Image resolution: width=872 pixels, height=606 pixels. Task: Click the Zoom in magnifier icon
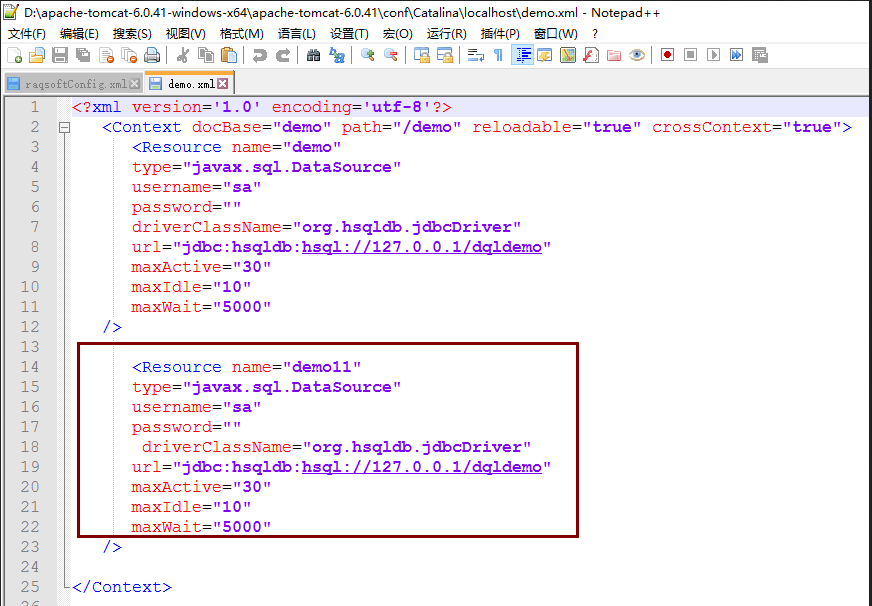(367, 55)
